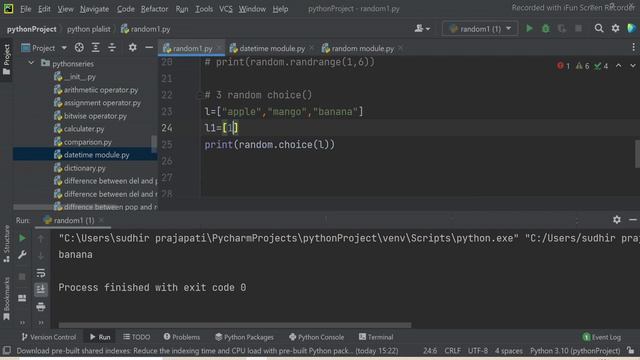
Task: Open Run panel settings gear
Action: tap(617, 220)
